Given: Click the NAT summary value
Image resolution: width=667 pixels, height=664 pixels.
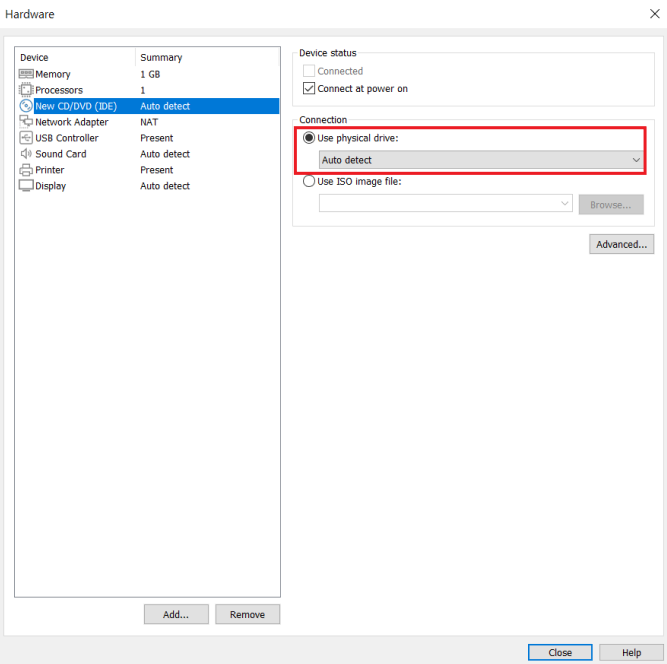Looking at the screenshot, I should [149, 122].
